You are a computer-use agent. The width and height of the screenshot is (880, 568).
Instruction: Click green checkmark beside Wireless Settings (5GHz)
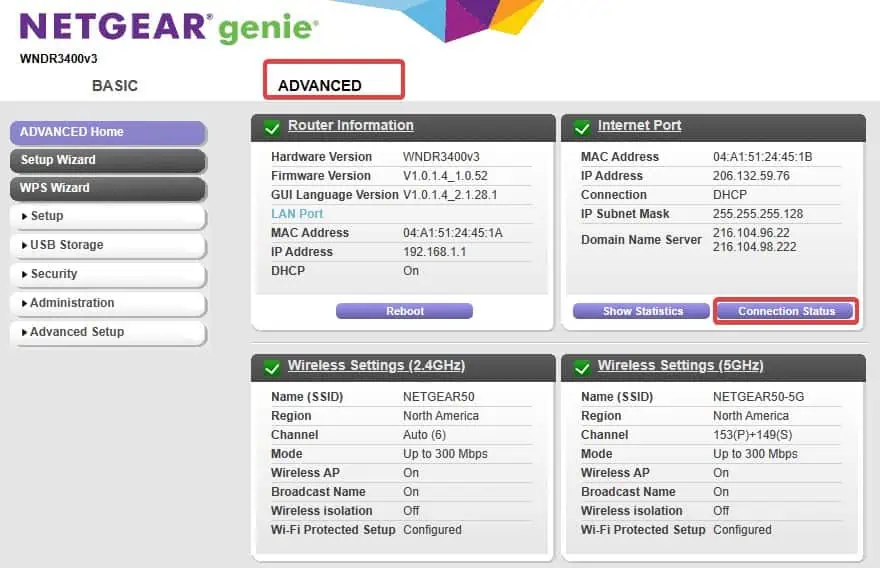(582, 368)
